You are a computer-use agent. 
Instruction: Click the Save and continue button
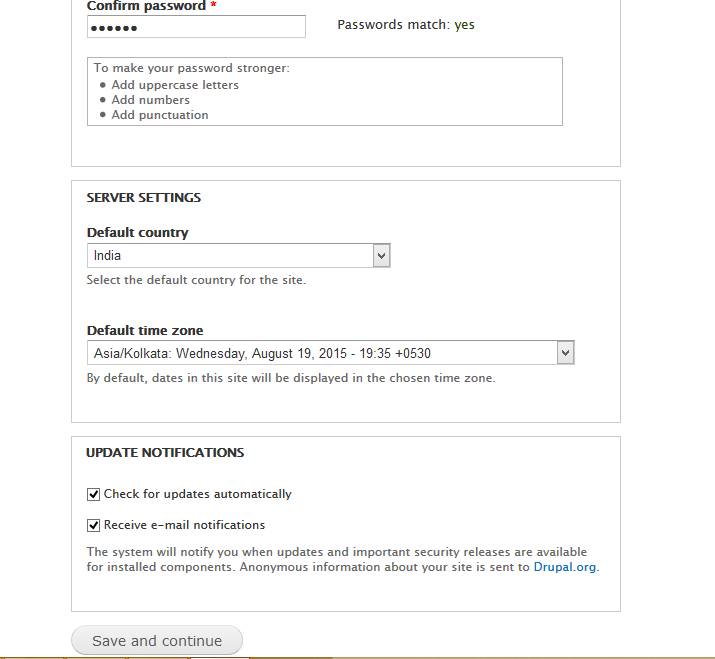pos(157,640)
